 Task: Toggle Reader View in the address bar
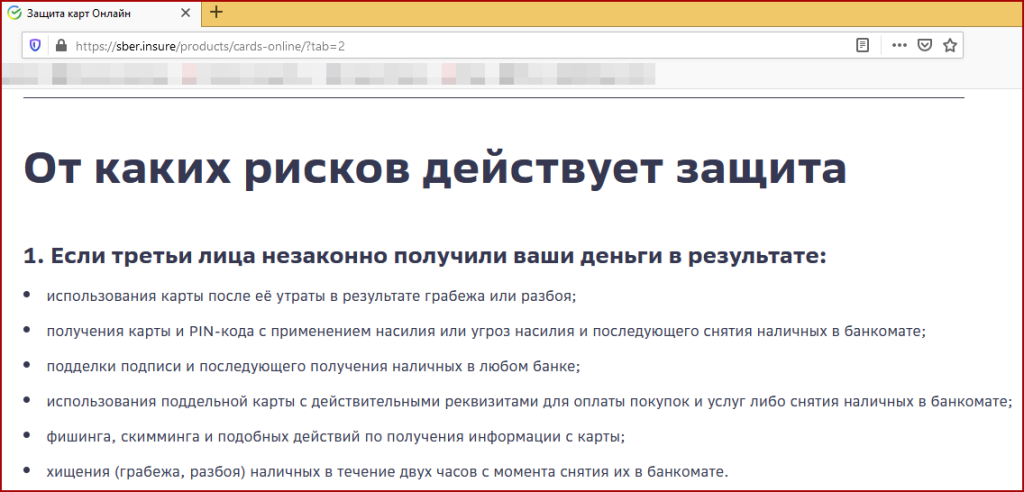click(x=863, y=45)
